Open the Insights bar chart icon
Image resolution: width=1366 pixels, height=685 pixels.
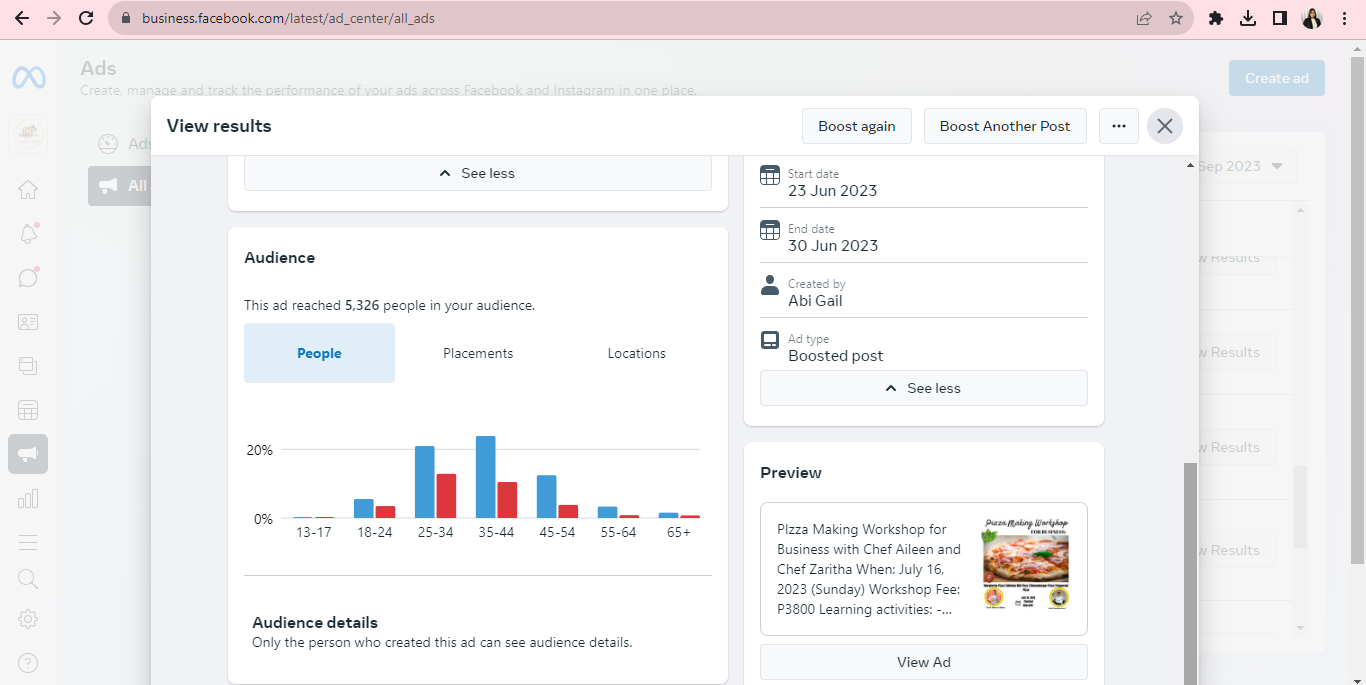pos(28,498)
